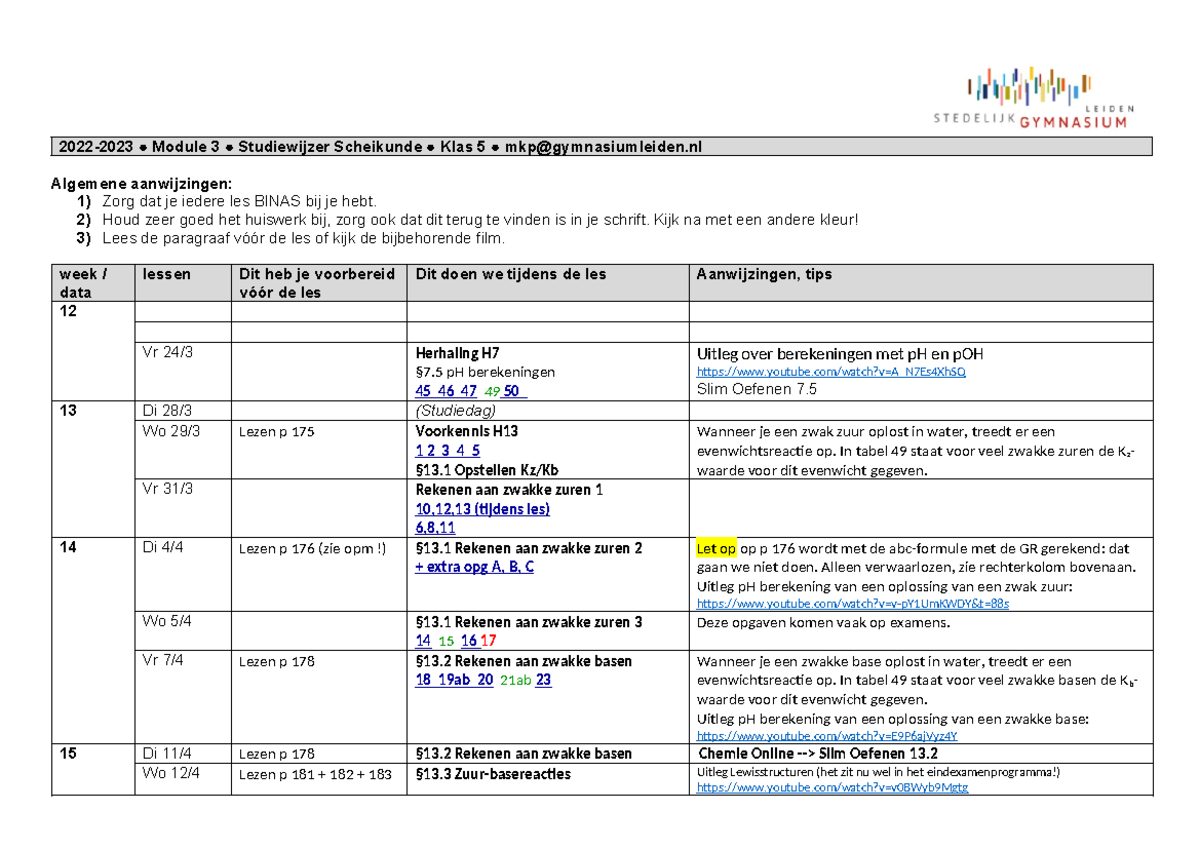Open the YouTube link ending t=88s
Image resolution: width=1200 pixels, height=849 pixels.
pos(853,604)
